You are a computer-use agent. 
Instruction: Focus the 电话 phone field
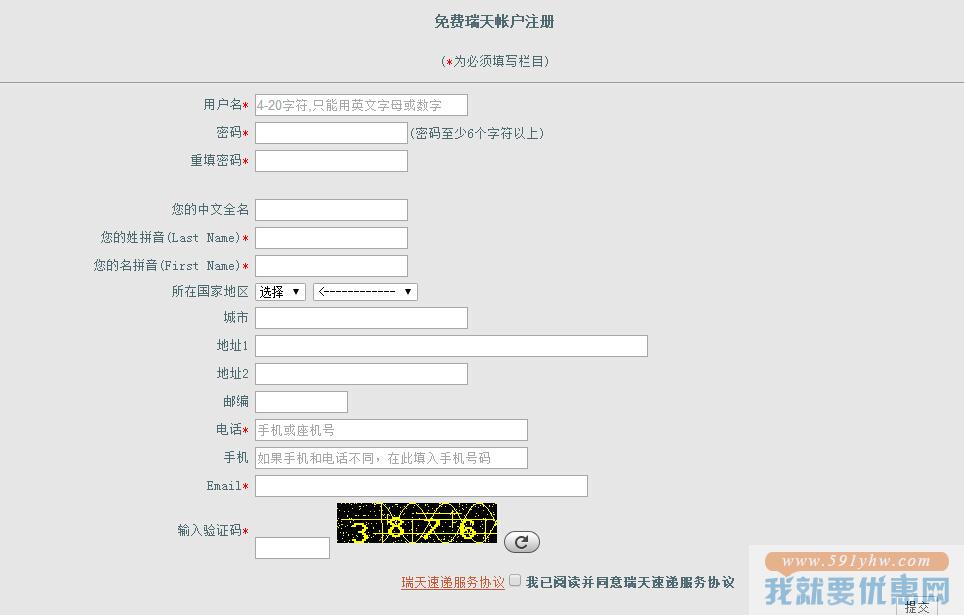point(391,430)
